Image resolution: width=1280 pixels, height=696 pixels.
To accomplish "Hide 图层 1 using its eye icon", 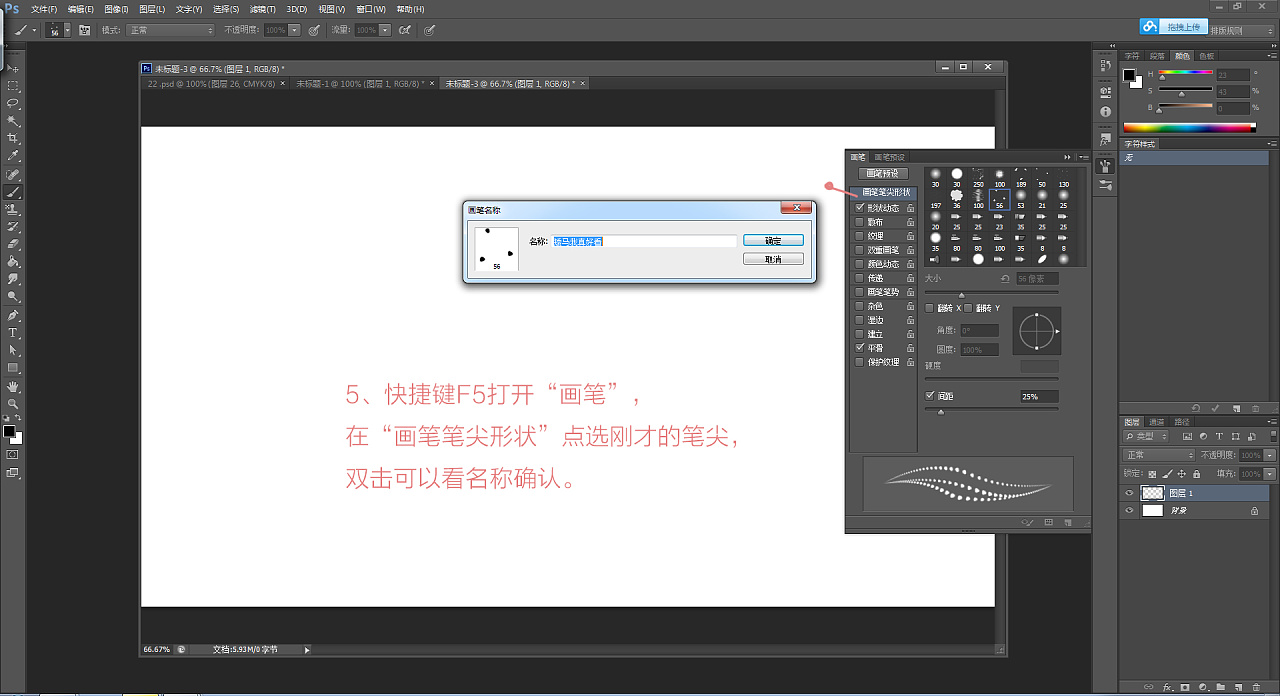I will click(1129, 493).
